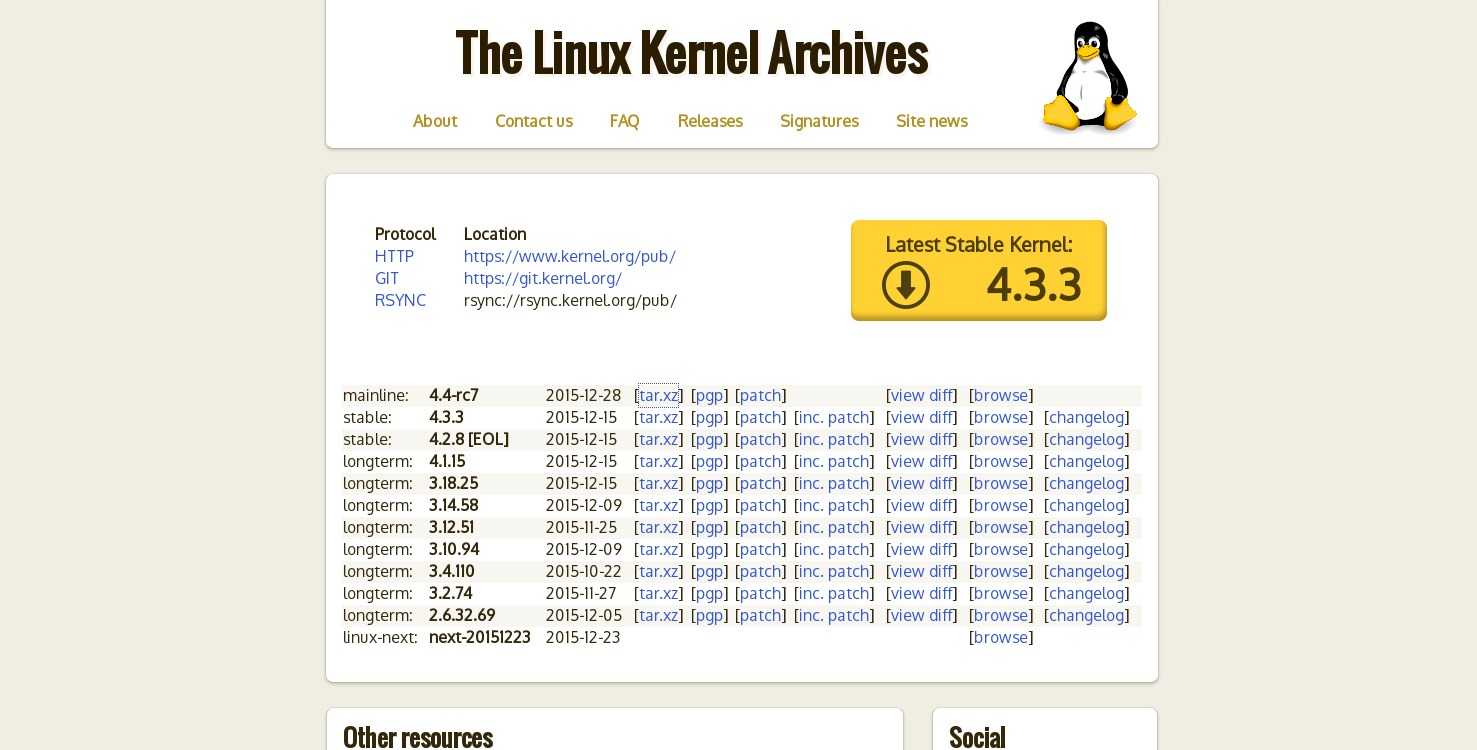Click the Tux penguin logo
Screen dimensions: 1477x750
(x=1088, y=77)
